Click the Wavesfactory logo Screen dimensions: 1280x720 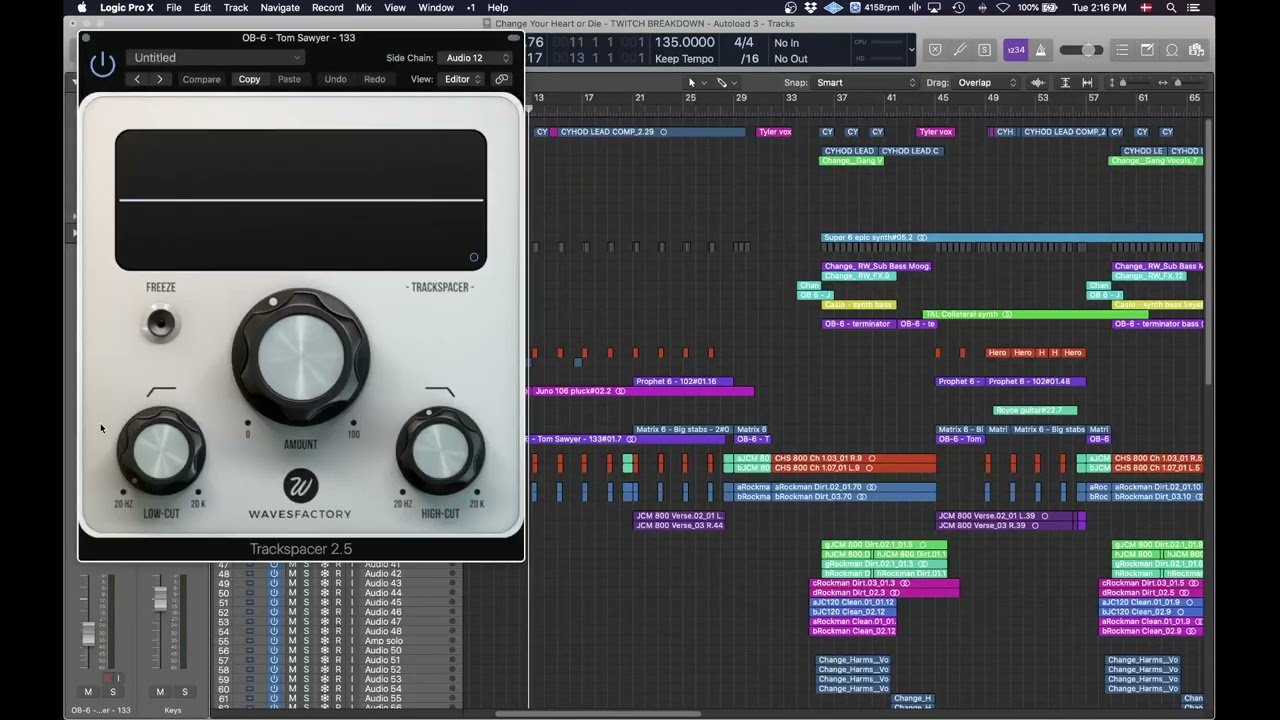tap(300, 486)
